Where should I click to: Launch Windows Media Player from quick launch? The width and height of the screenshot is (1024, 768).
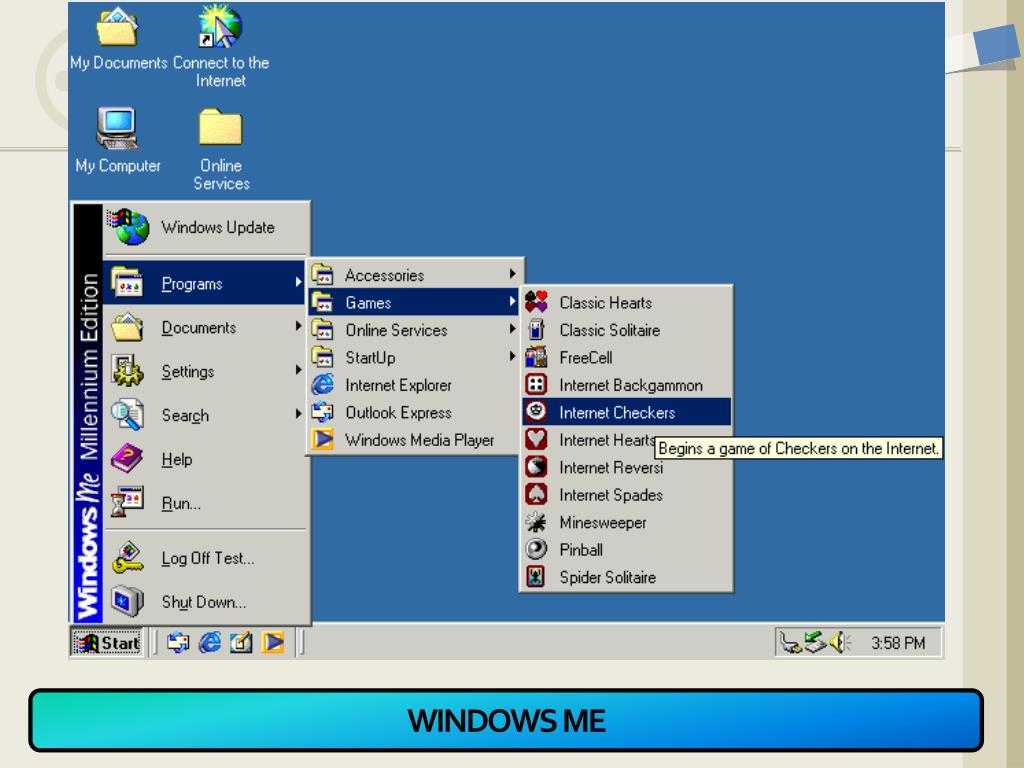tap(273, 641)
